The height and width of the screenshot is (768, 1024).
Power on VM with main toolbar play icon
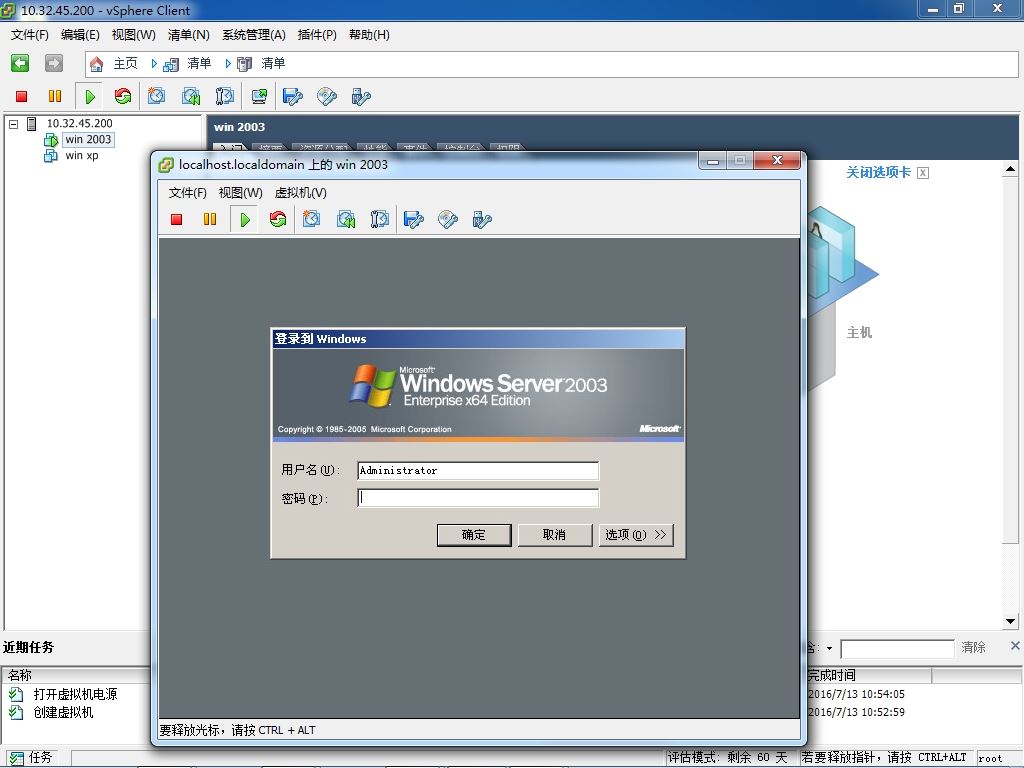pyautogui.click(x=89, y=97)
